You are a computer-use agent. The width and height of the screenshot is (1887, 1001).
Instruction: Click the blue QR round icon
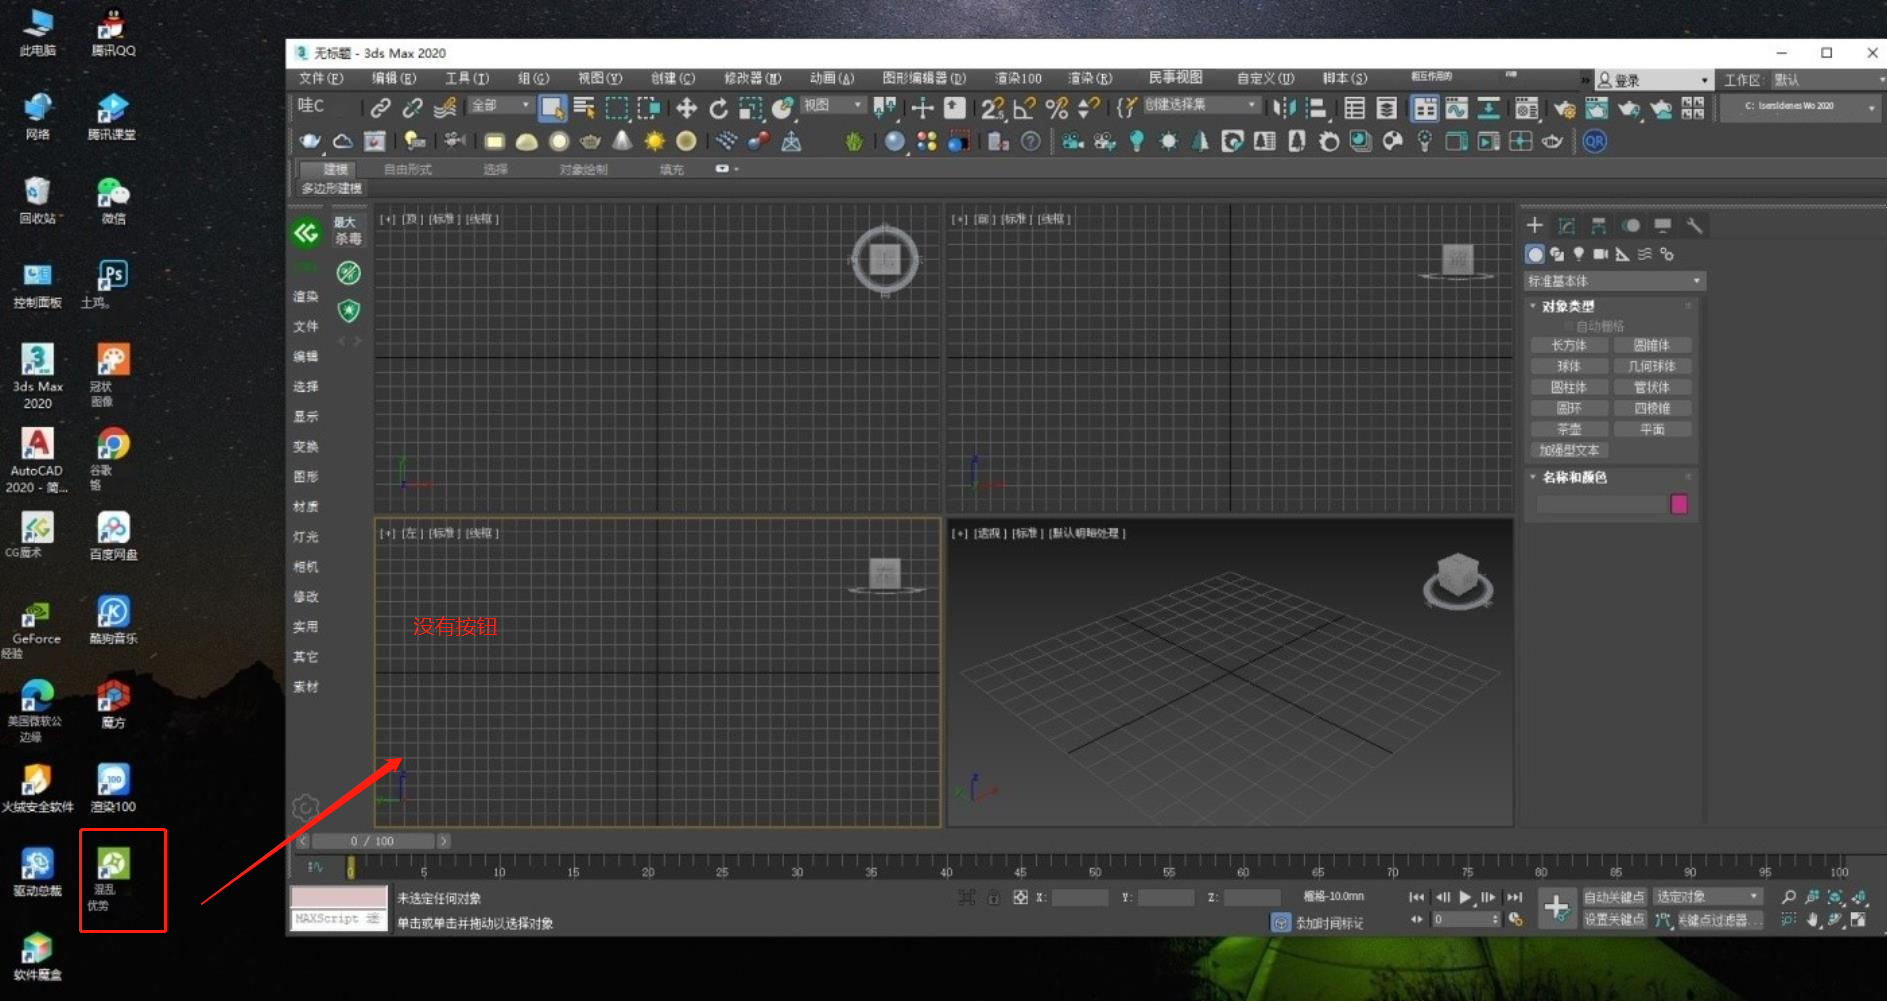point(1594,141)
